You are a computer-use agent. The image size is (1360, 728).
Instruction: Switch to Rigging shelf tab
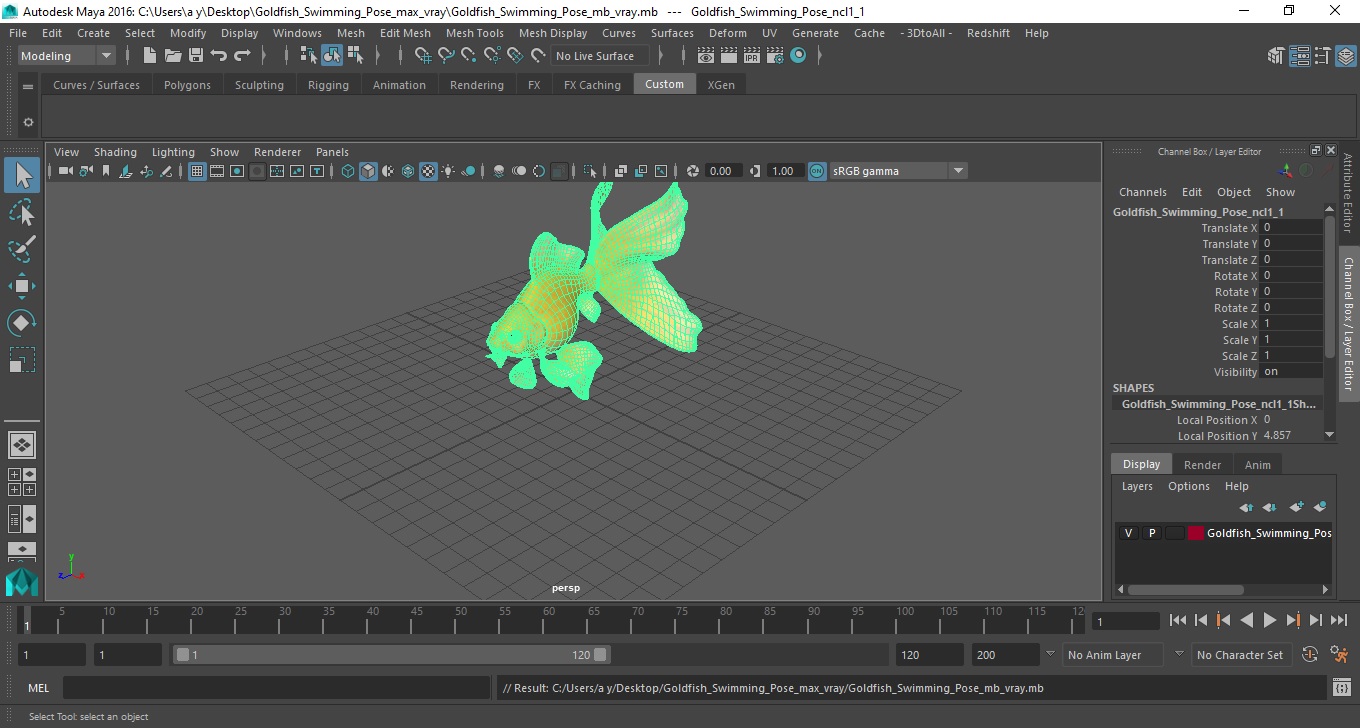[328, 85]
